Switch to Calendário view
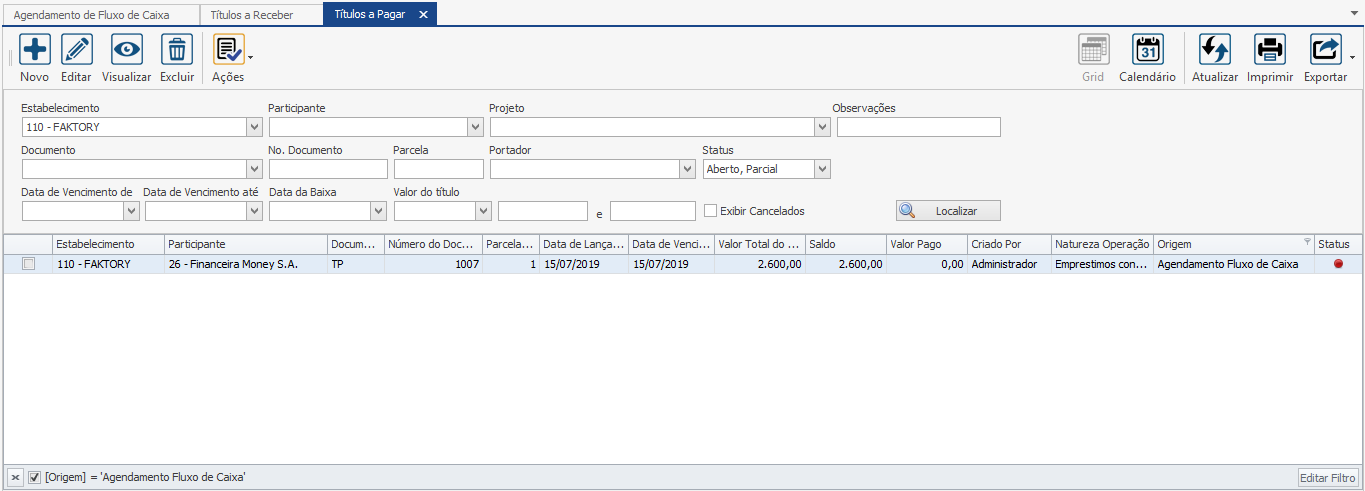1365x491 pixels. pyautogui.click(x=1147, y=50)
